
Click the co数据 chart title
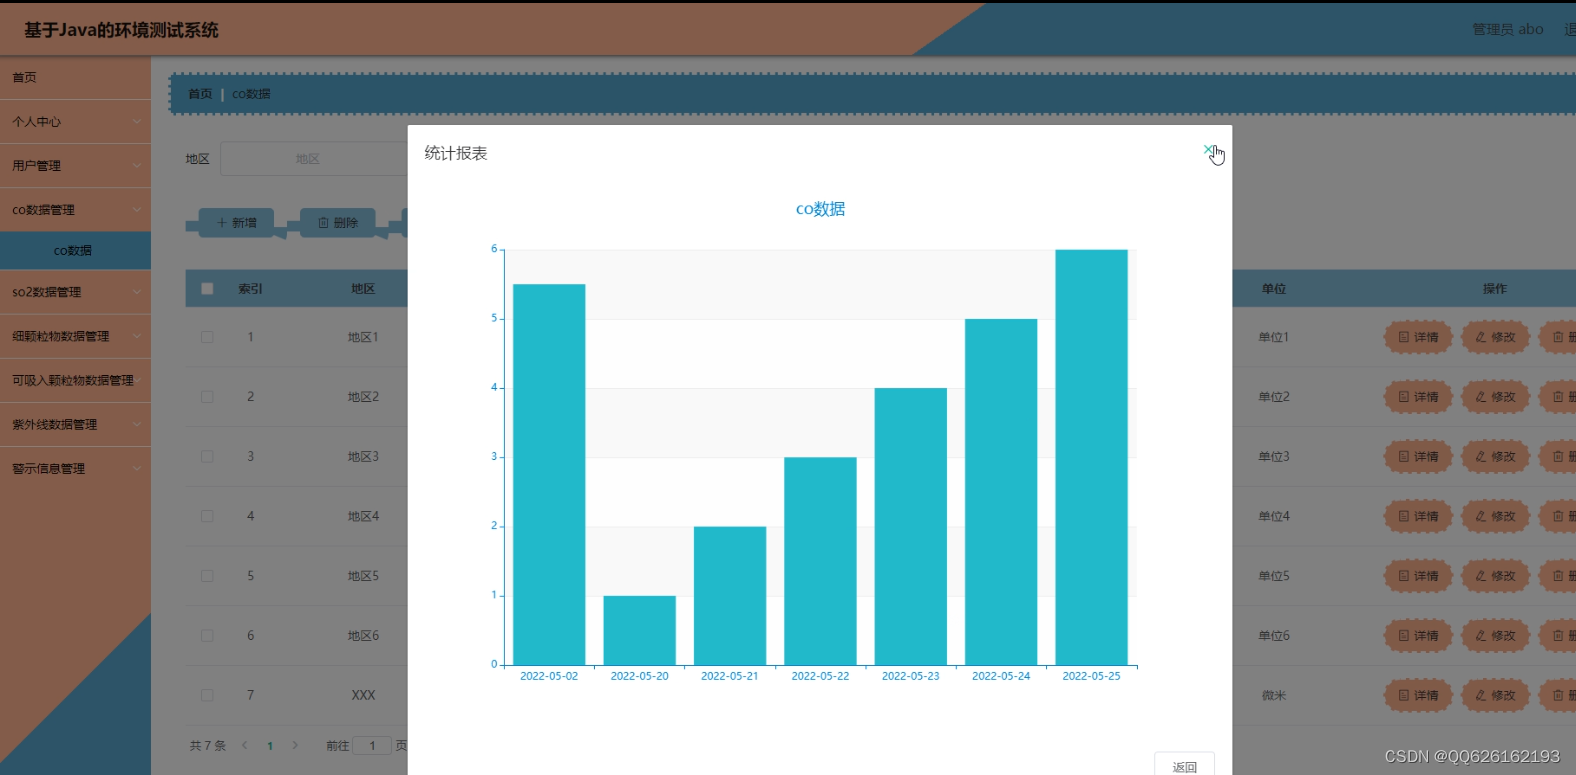point(820,209)
